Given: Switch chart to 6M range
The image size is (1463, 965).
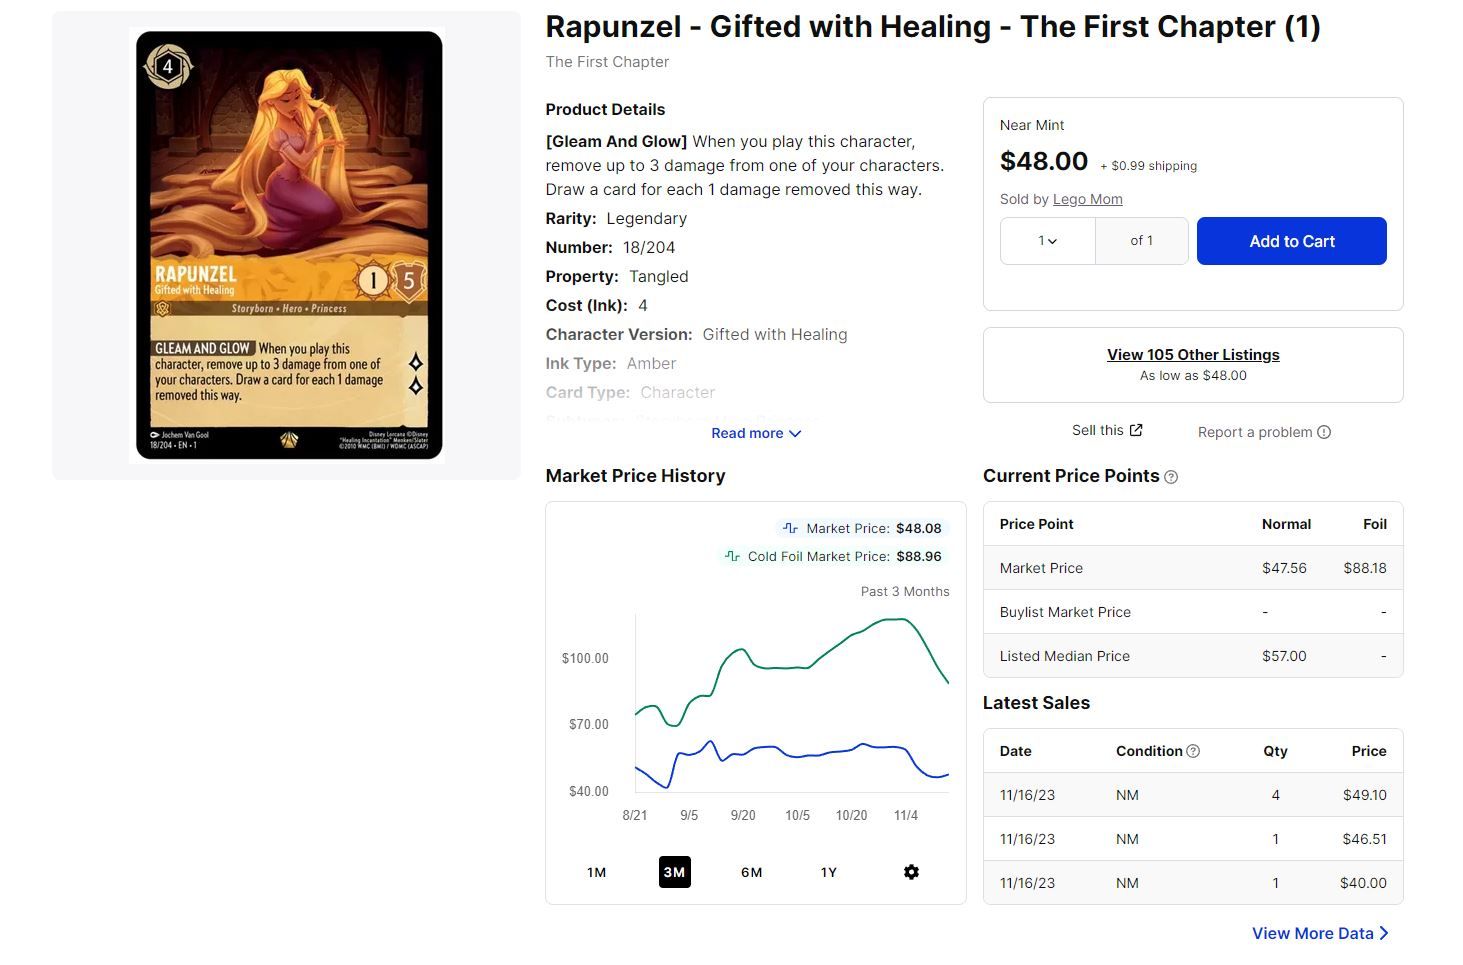Looking at the screenshot, I should (x=752, y=872).
